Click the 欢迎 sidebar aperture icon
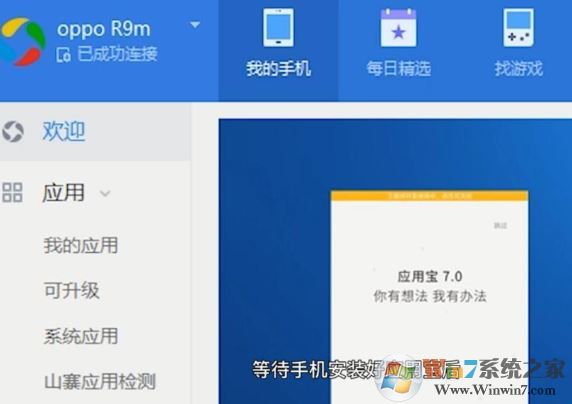The width and height of the screenshot is (572, 404). click(13, 131)
